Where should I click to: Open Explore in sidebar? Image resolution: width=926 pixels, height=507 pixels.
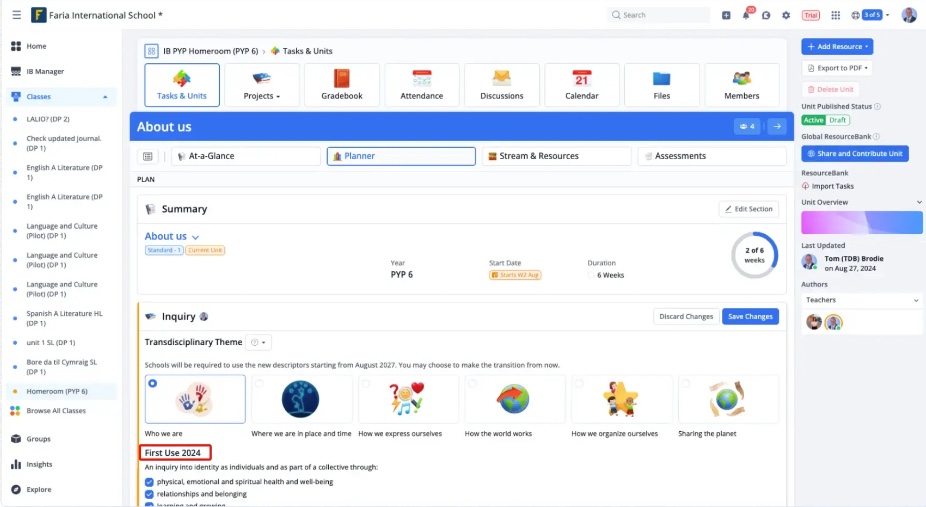point(38,490)
